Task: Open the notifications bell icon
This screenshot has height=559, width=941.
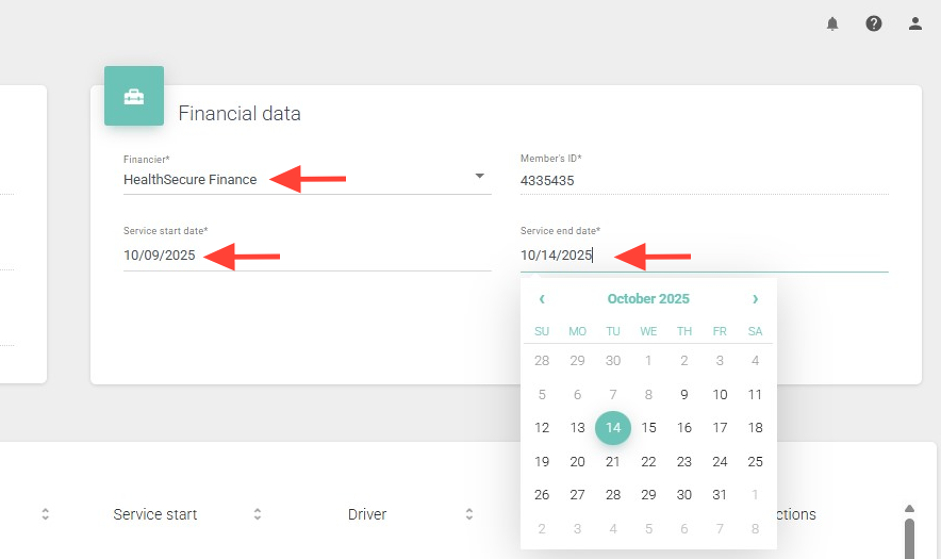Action: [832, 24]
